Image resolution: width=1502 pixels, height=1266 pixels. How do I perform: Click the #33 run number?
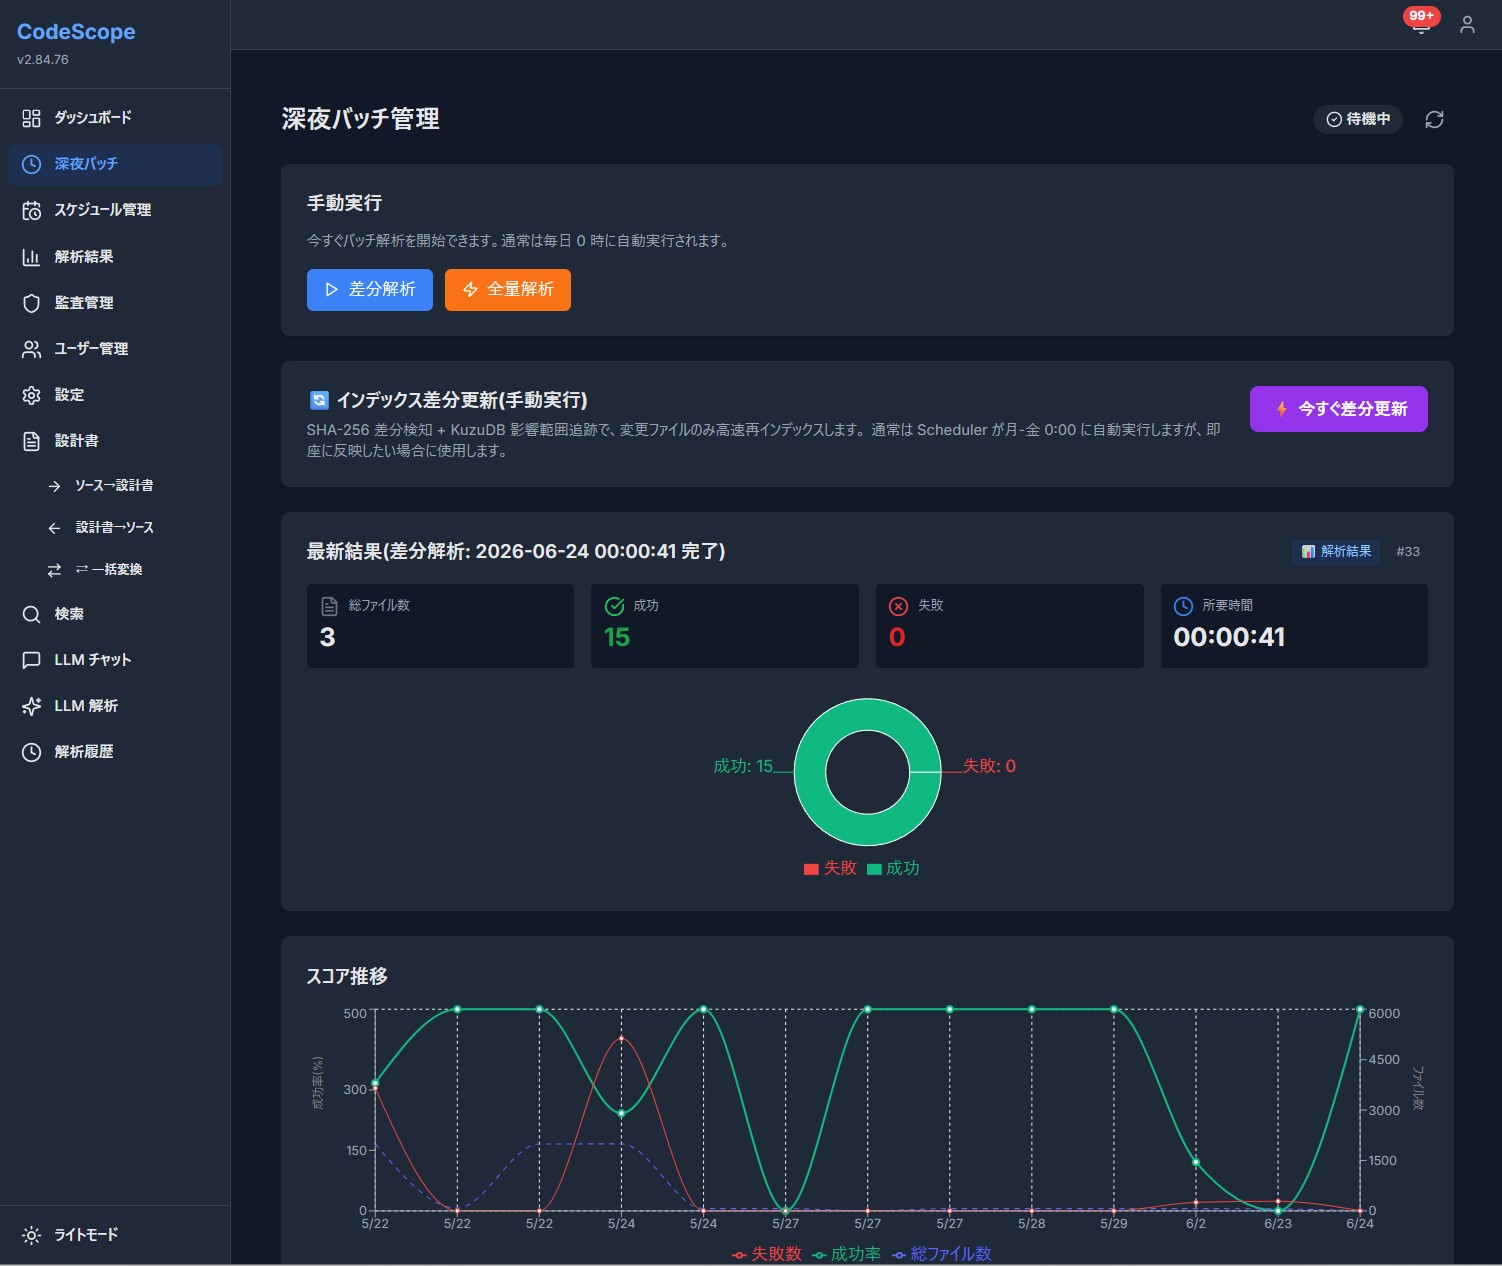(1408, 552)
